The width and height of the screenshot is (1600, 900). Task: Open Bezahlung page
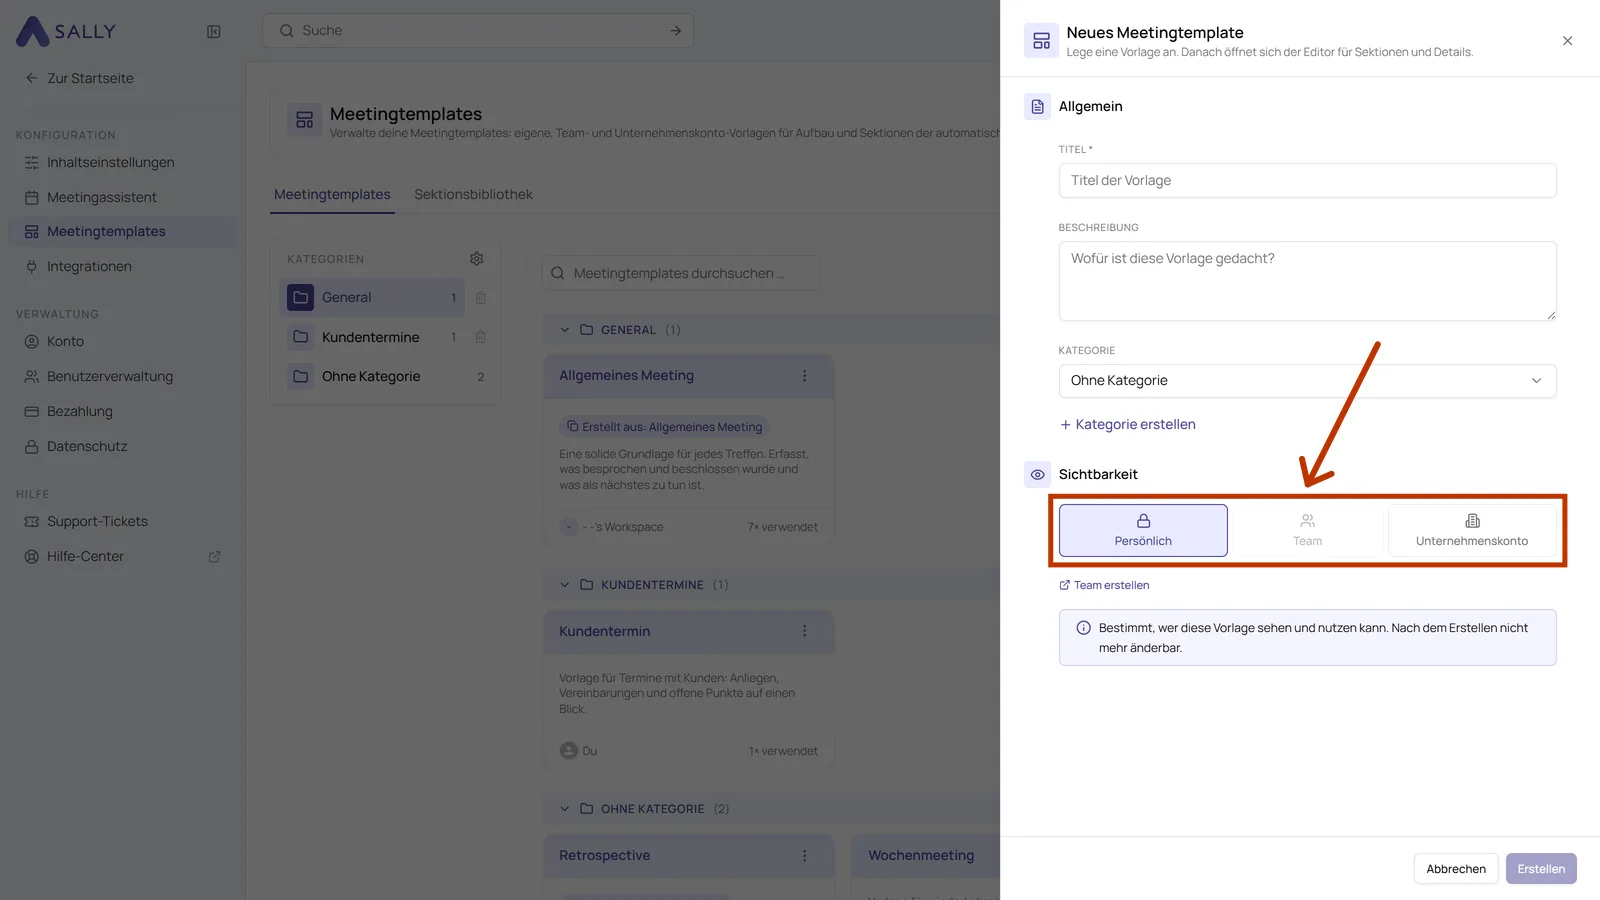coord(122,411)
